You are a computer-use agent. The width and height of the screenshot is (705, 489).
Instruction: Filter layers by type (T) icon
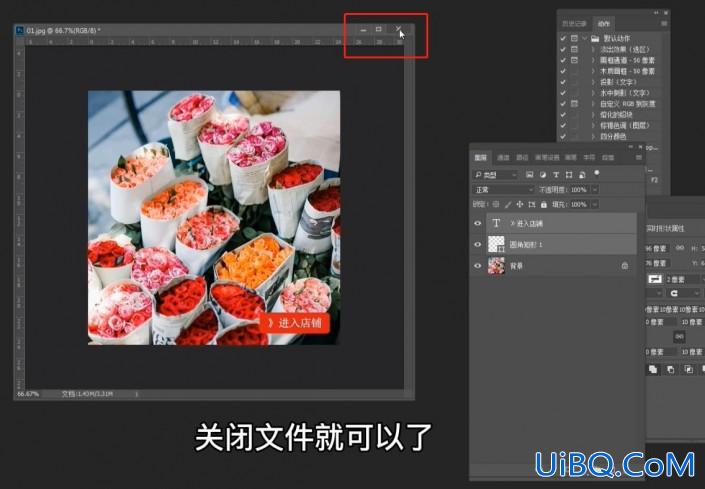(x=556, y=174)
